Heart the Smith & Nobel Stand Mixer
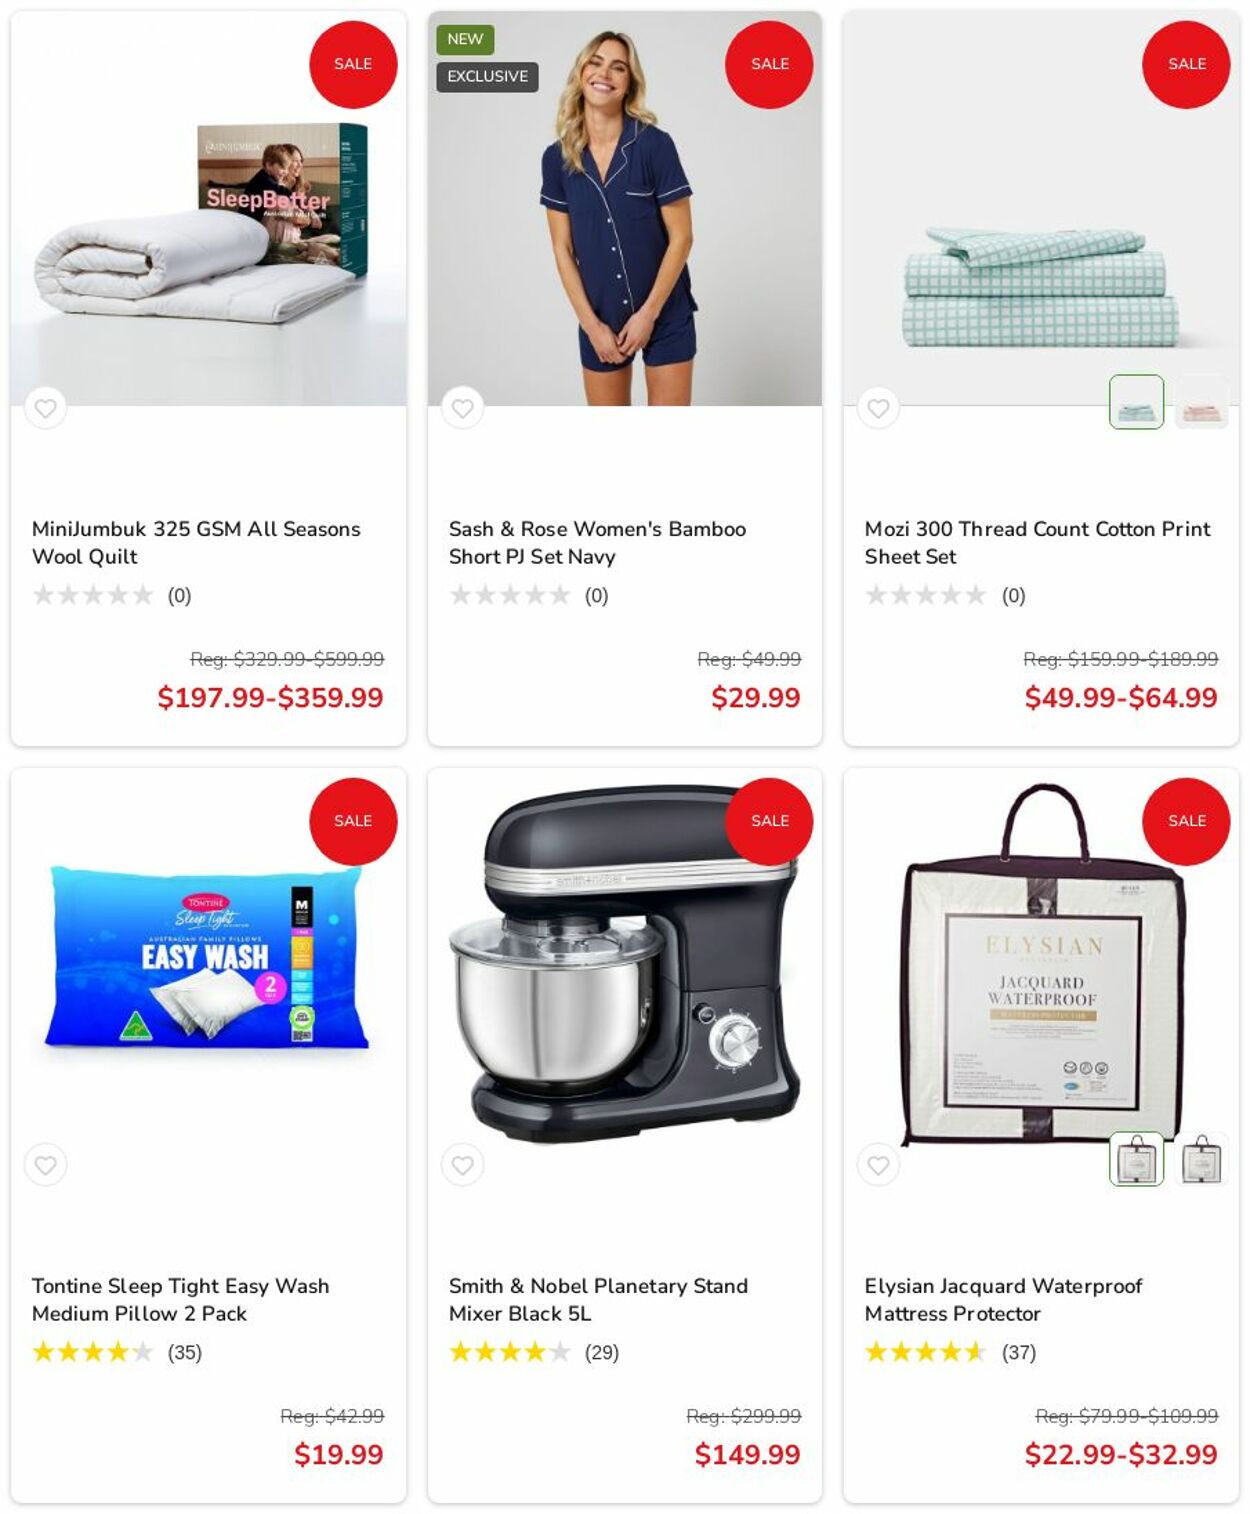The width and height of the screenshot is (1250, 1514). (x=463, y=1165)
